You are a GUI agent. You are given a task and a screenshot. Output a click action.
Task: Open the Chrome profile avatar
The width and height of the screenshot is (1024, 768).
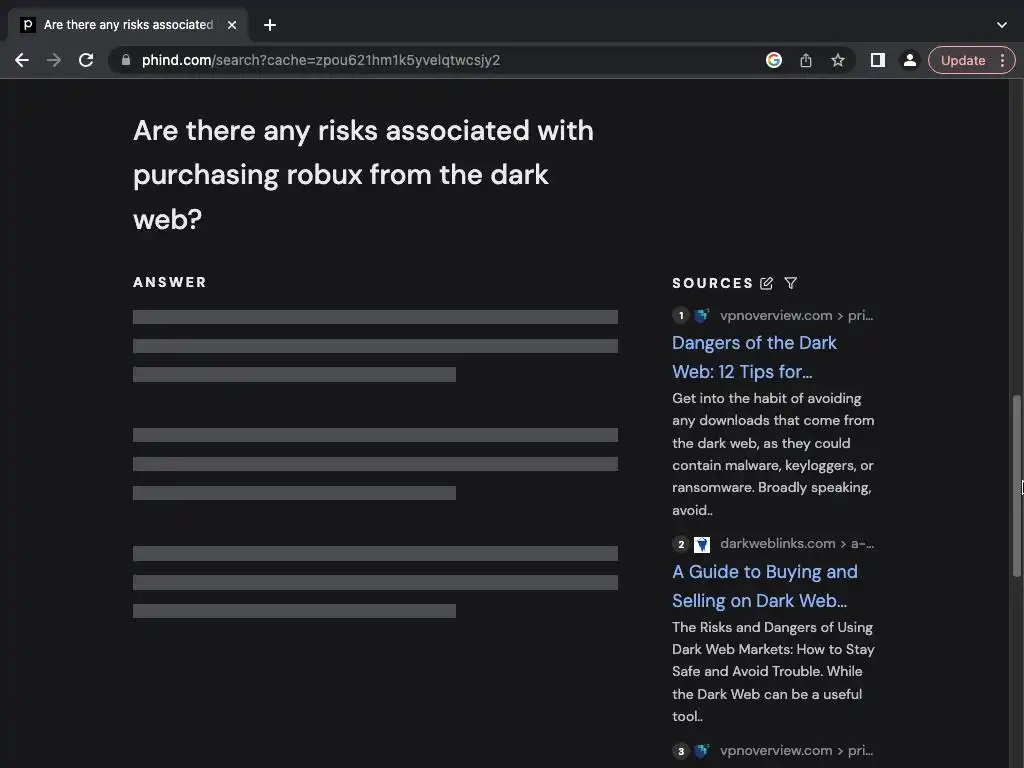tap(909, 60)
